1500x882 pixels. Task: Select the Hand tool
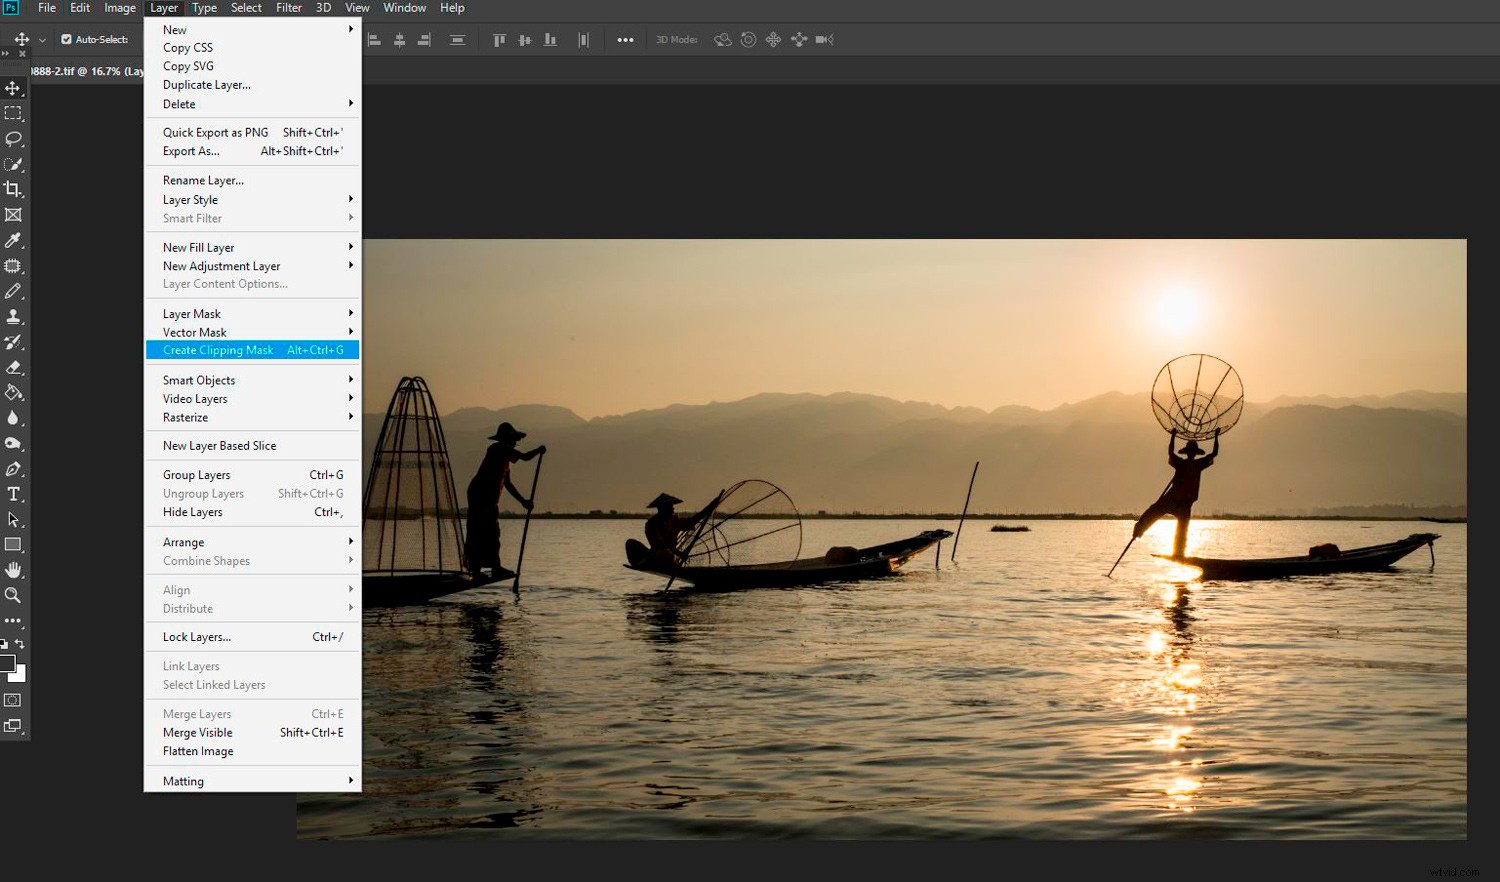point(13,570)
